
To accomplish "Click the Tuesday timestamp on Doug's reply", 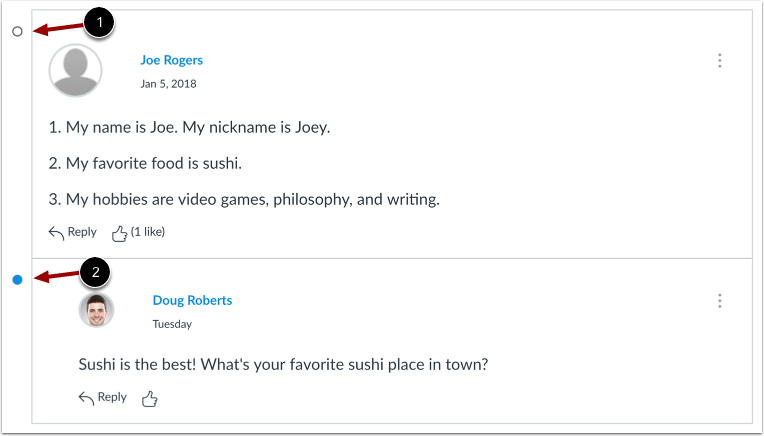I will point(172,324).
